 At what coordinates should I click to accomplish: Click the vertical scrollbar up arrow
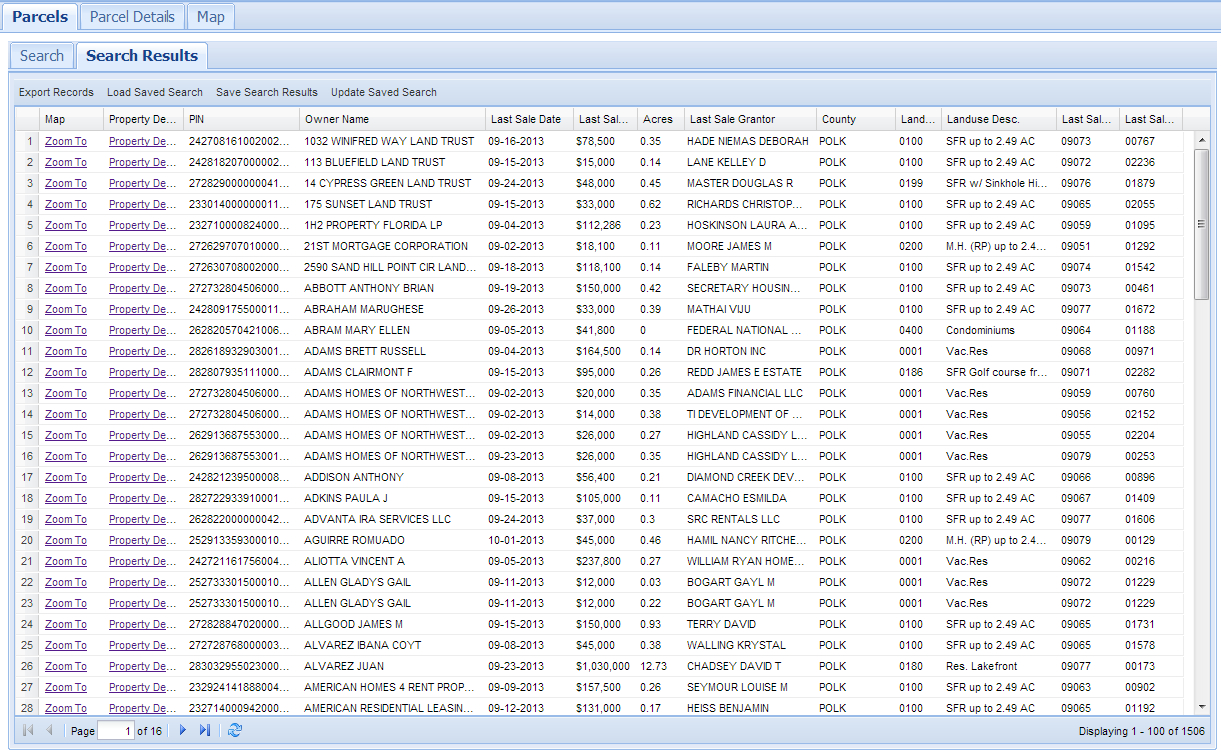tap(1201, 141)
